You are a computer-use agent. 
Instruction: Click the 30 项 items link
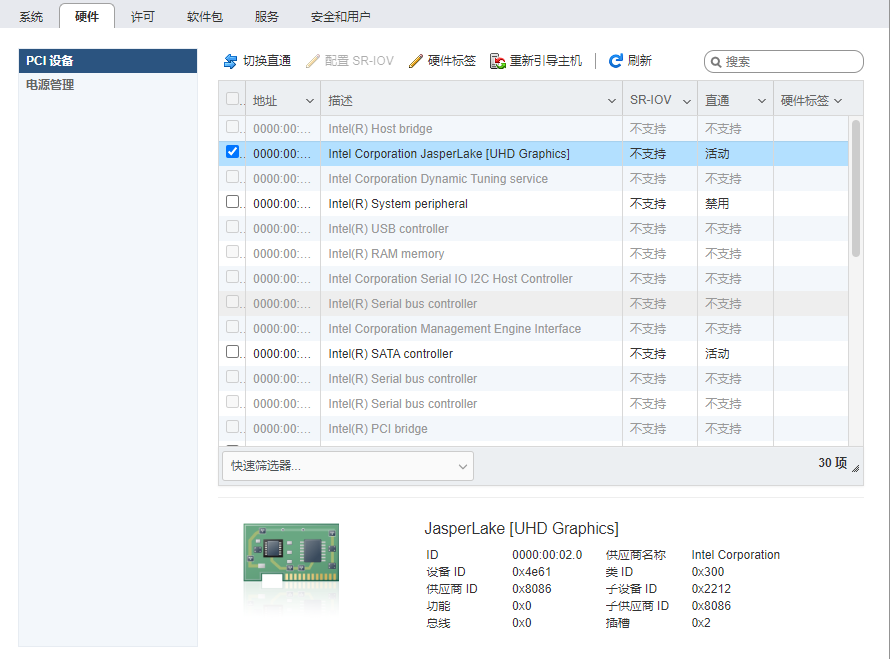pyautogui.click(x=833, y=463)
